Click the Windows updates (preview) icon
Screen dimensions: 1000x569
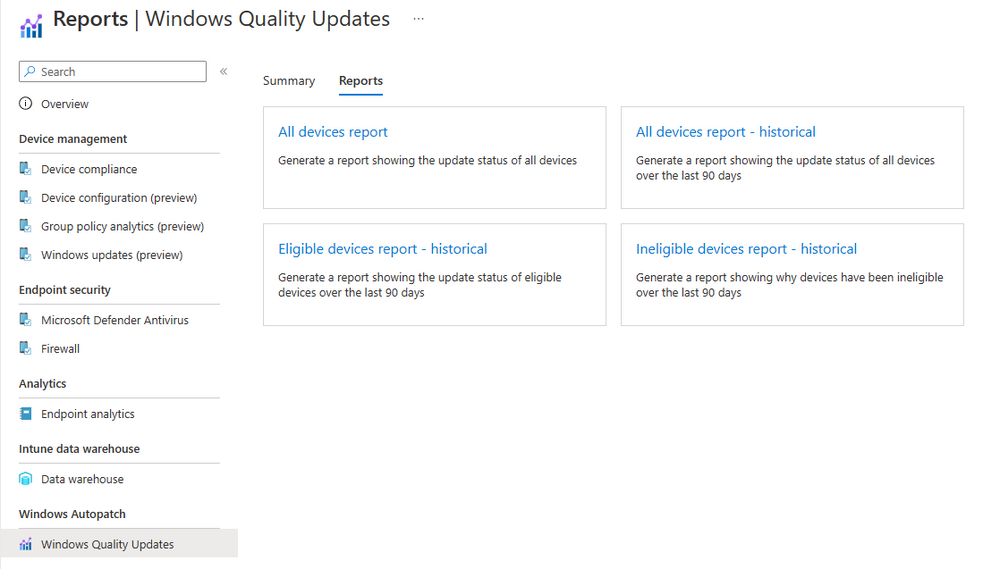26,255
